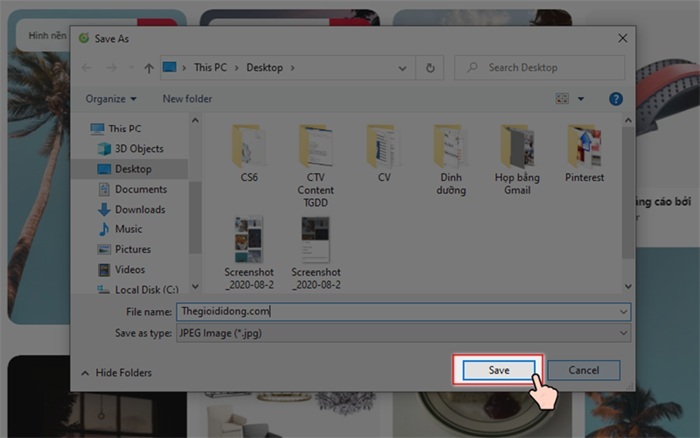Open Music in navigation pane

[x=120, y=229]
